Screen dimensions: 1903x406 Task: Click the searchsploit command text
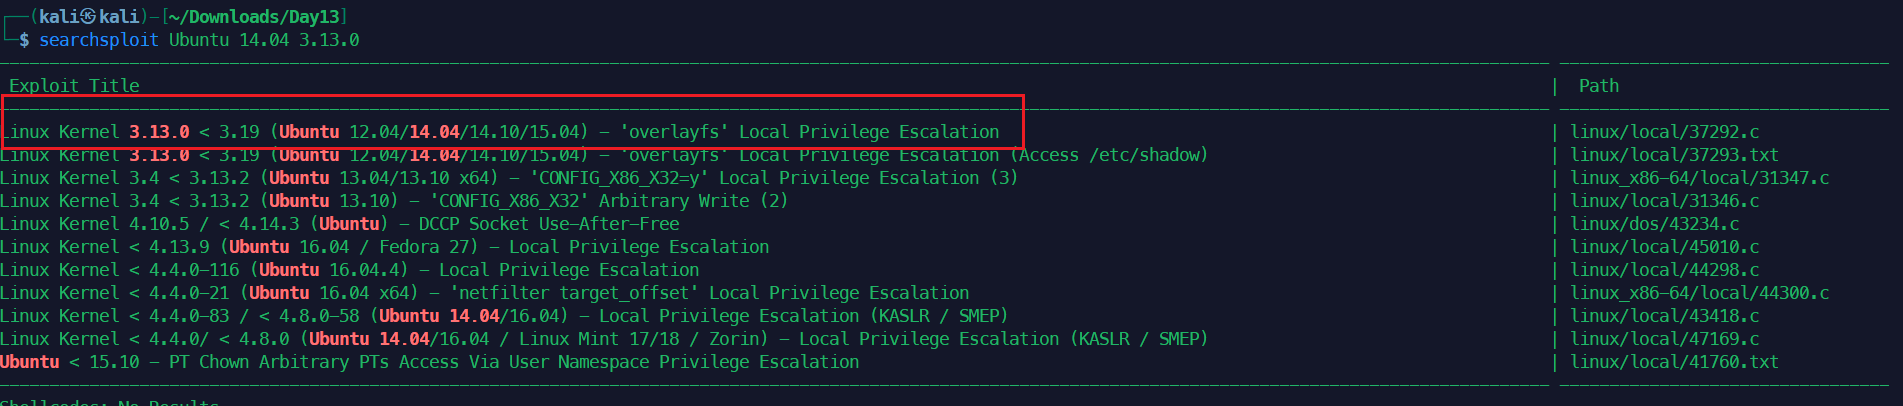click(199, 40)
